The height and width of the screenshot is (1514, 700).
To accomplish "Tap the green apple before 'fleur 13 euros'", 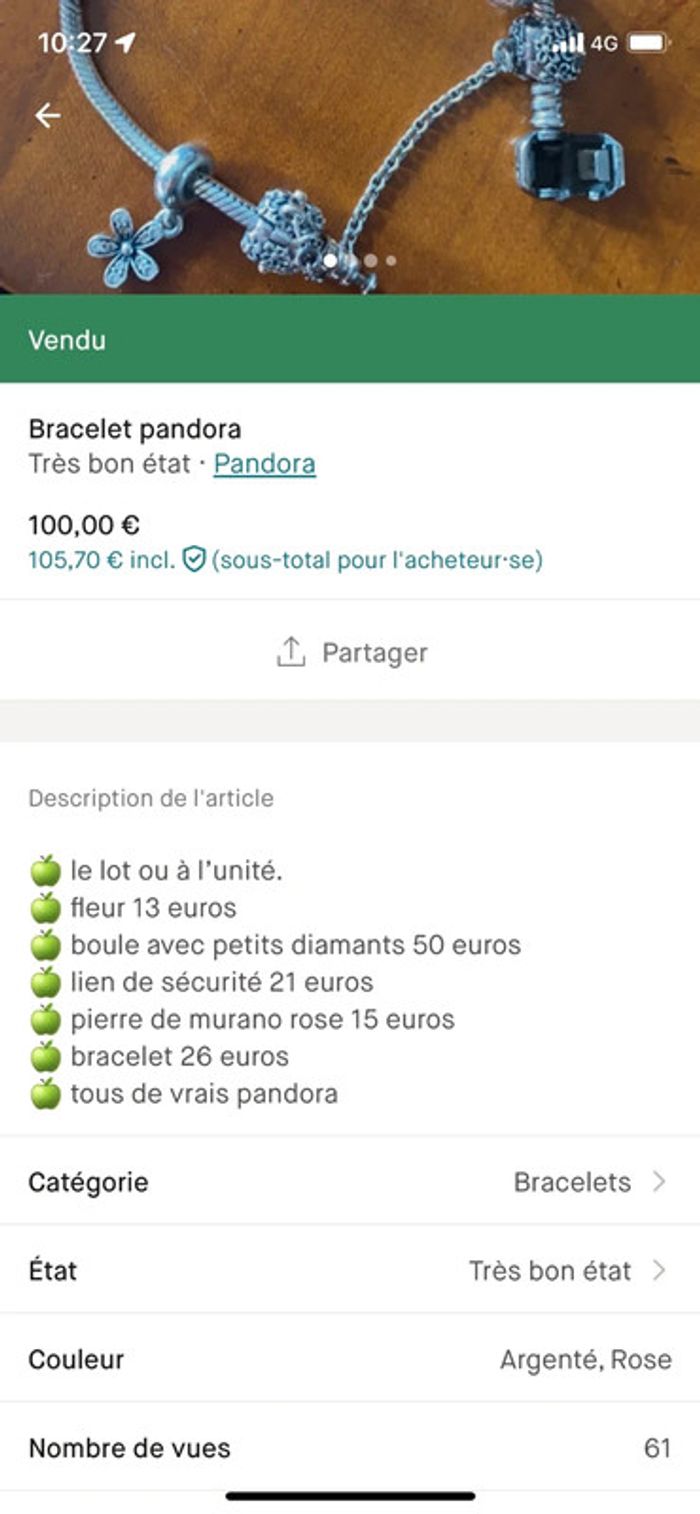I will tap(45, 908).
